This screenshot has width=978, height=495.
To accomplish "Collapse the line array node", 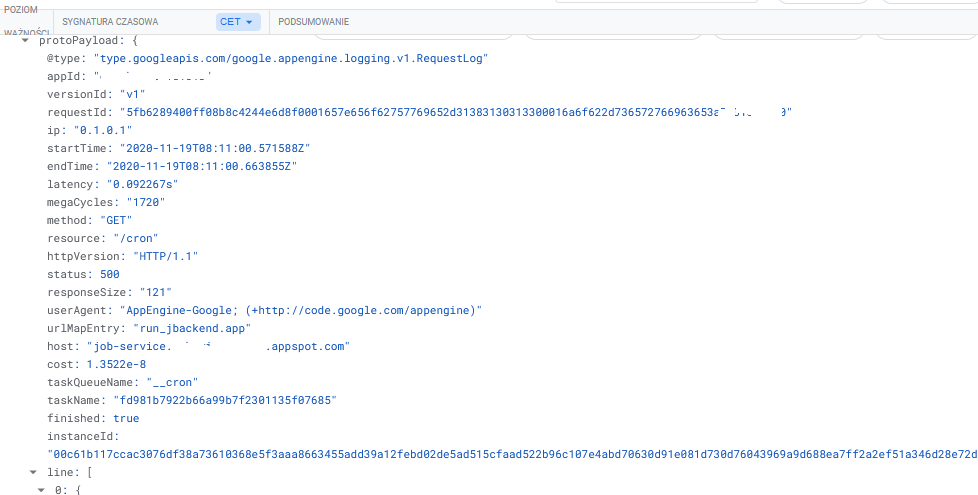I will coord(34,473).
